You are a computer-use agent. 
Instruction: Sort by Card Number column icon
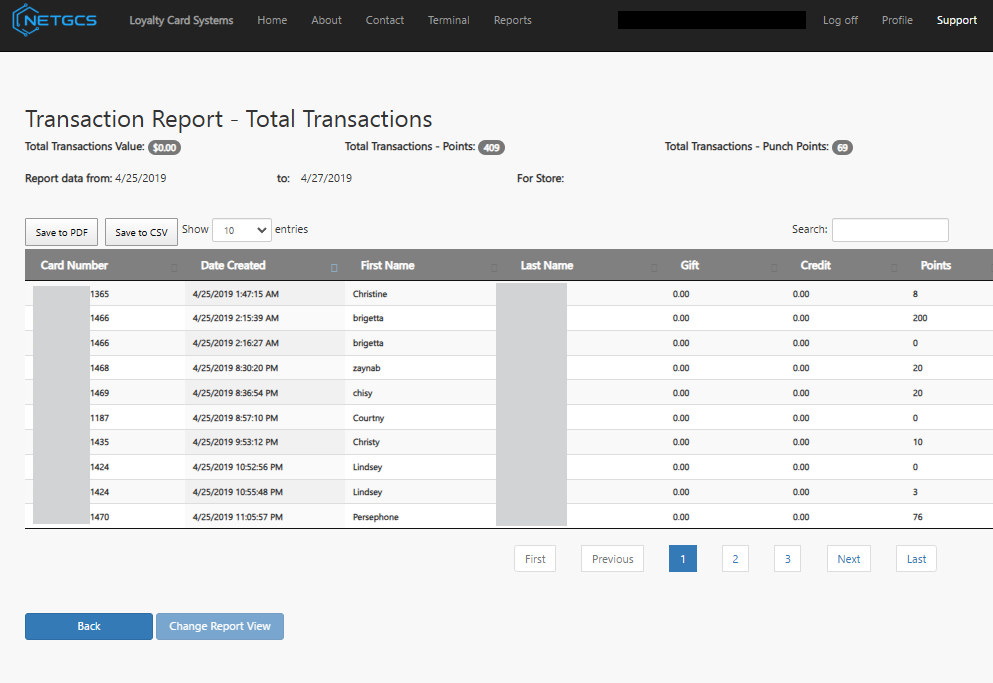(x=174, y=267)
